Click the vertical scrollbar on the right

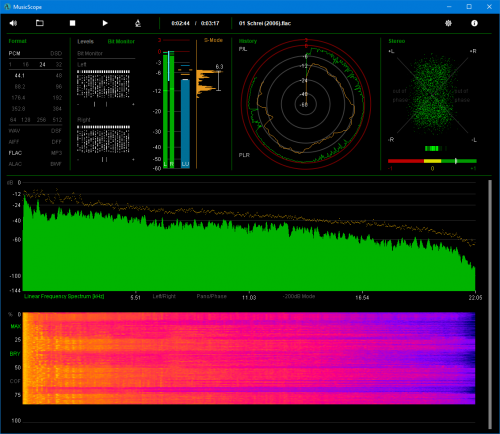[x=490, y=304]
